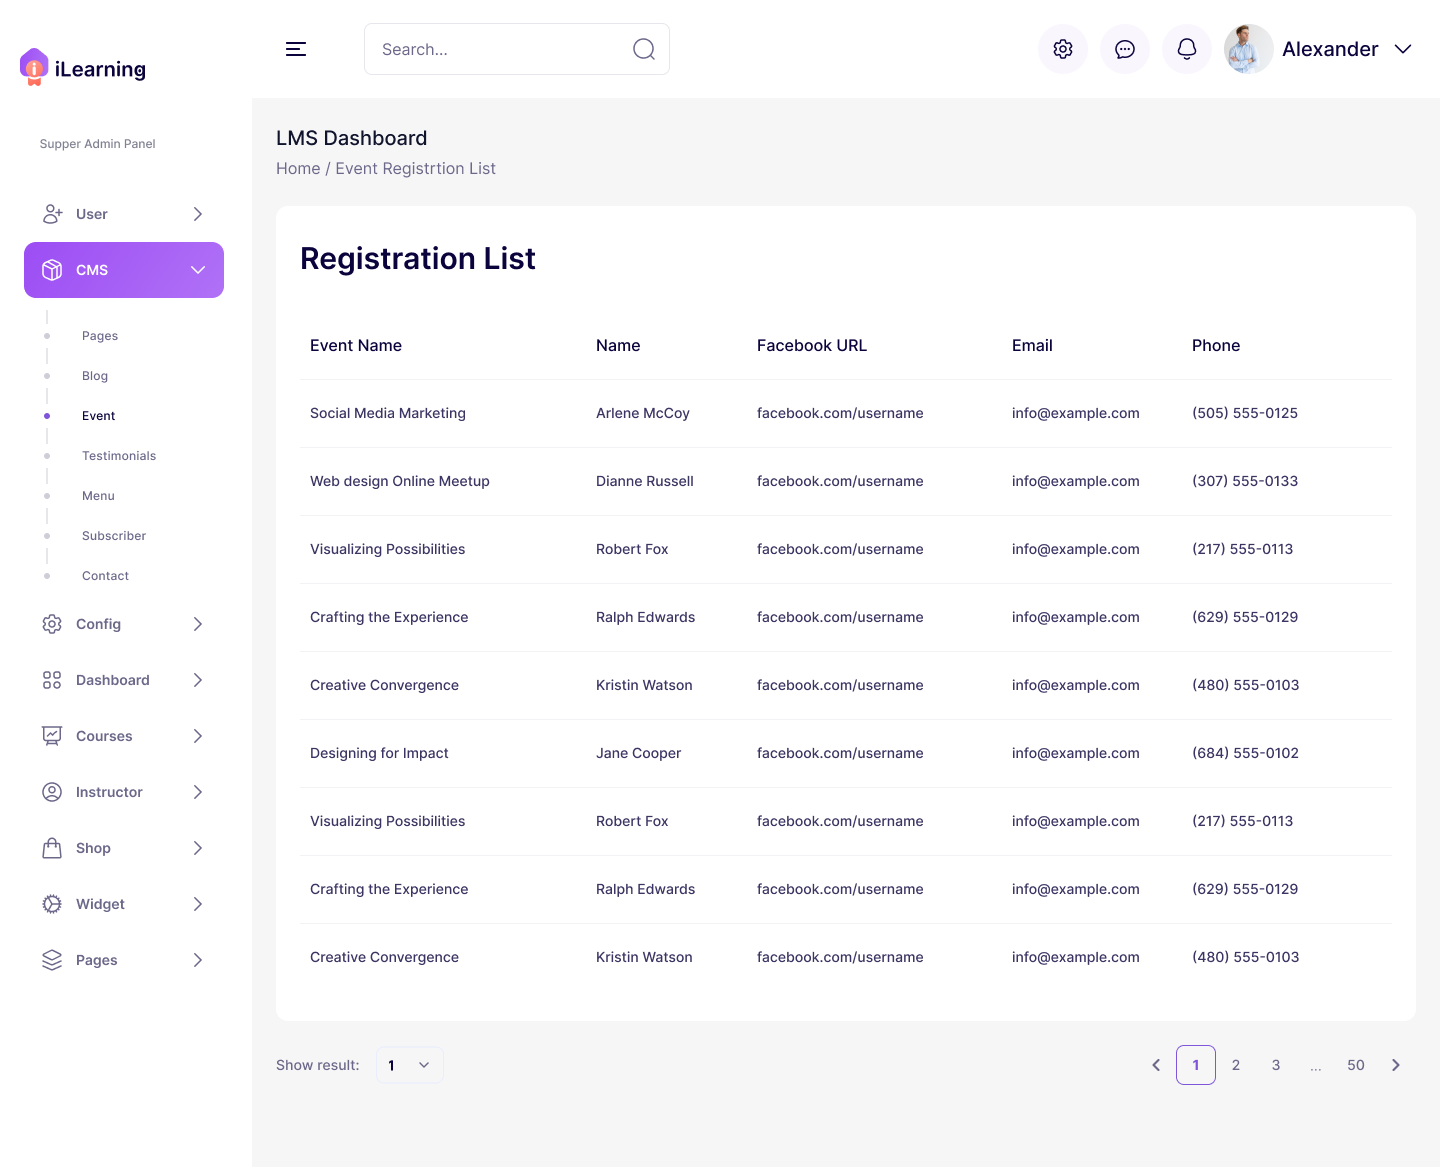The image size is (1440, 1167).
Task: Check notifications via the bell icon
Action: [1187, 48]
